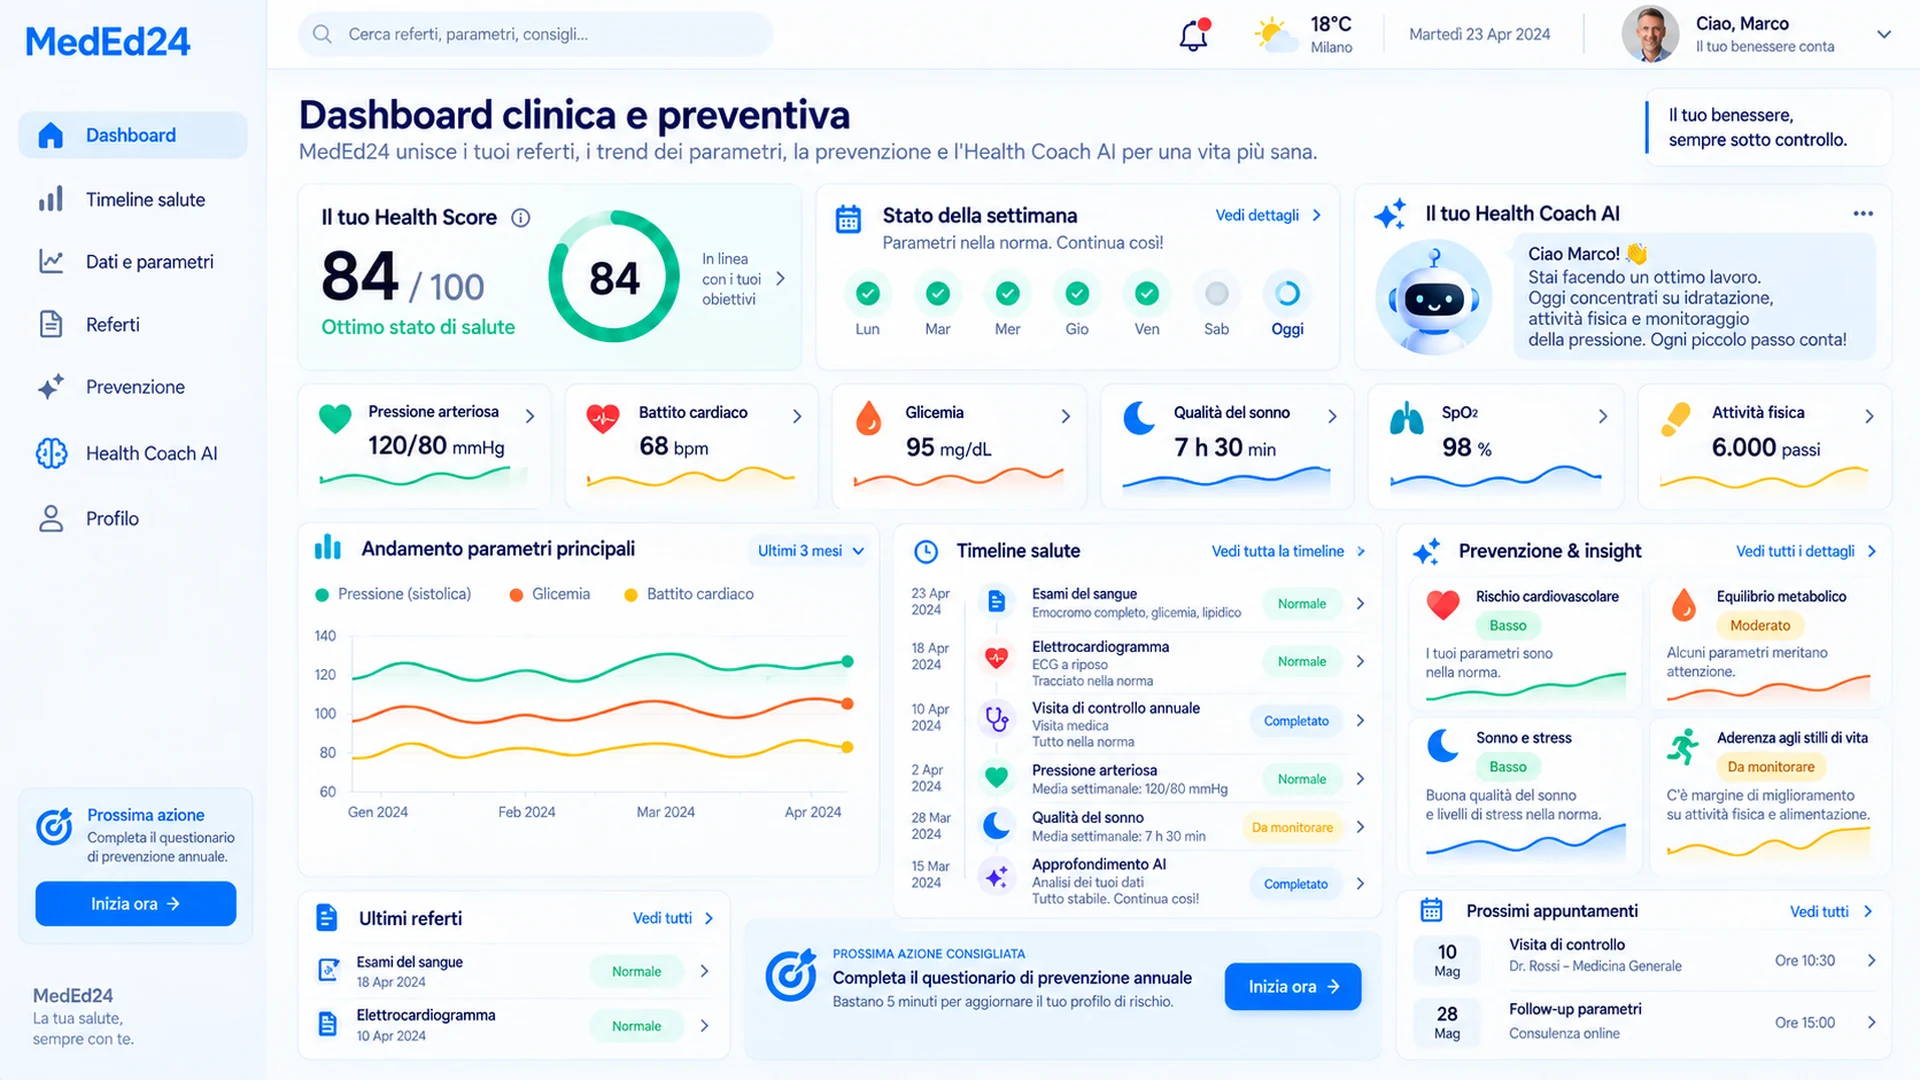Open the Ultimi 3 mesi dropdown
Screen dimensions: 1920x1080
pos(810,551)
